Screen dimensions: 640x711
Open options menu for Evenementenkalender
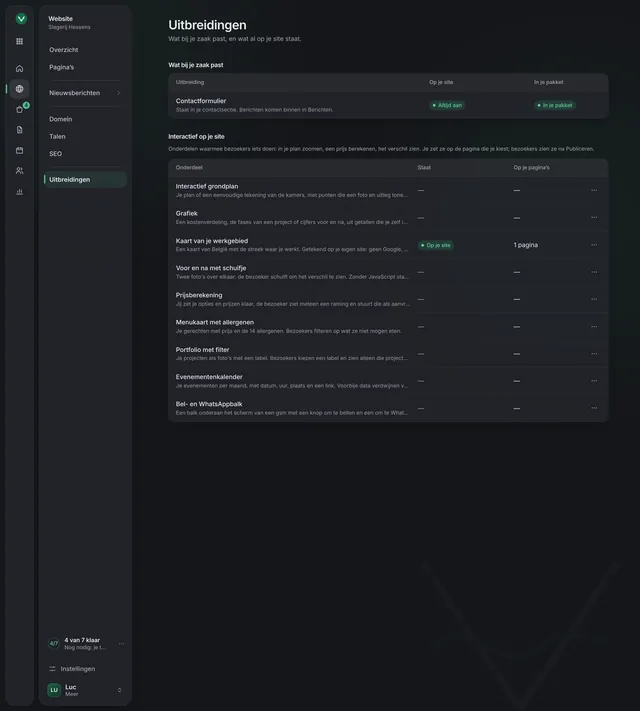(x=594, y=381)
